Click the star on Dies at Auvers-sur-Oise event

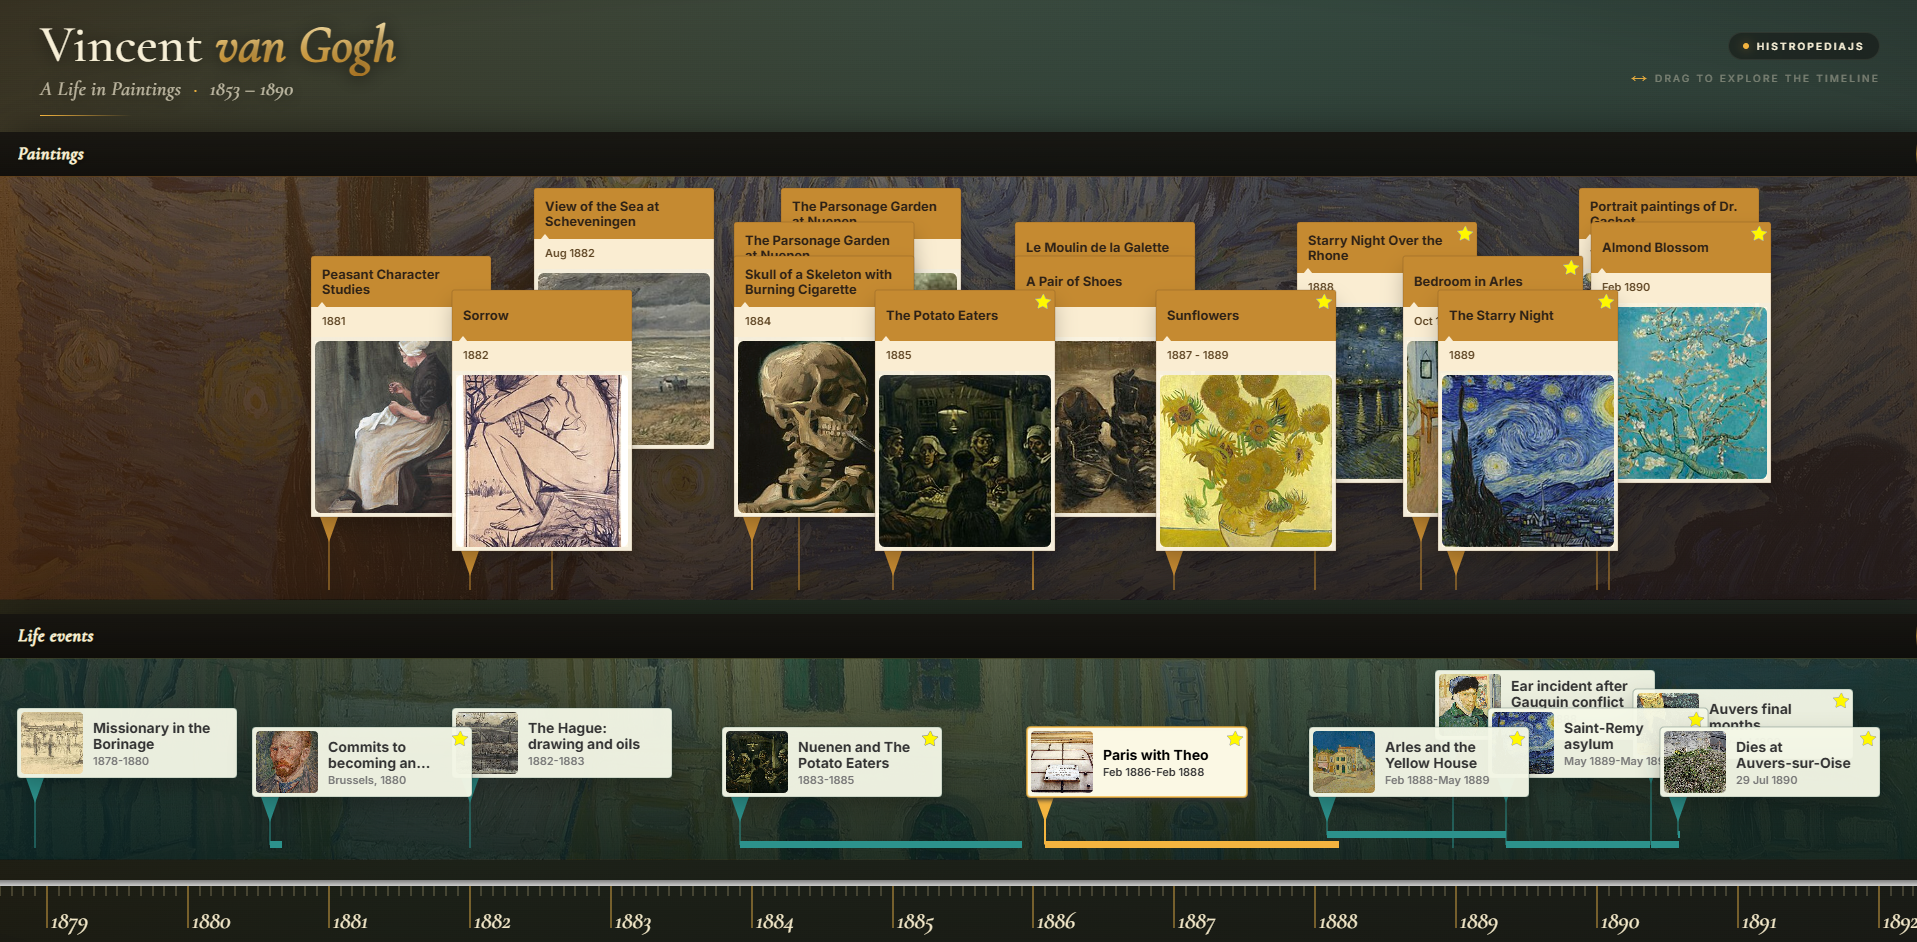point(1868,739)
